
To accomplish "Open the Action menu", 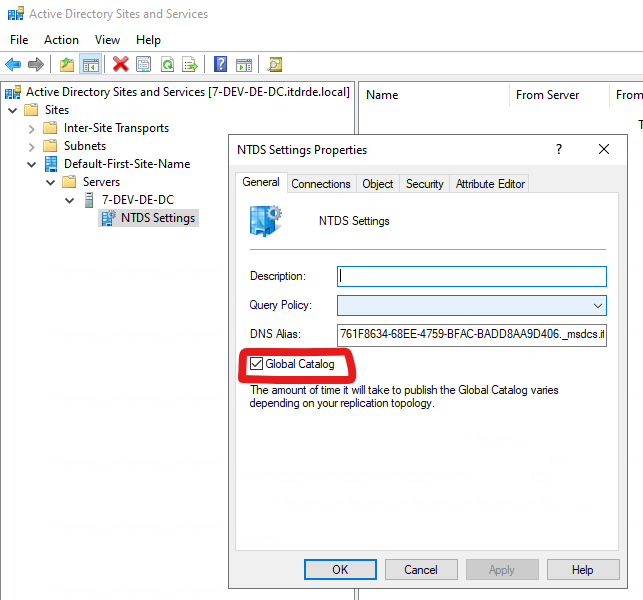I will [61, 40].
